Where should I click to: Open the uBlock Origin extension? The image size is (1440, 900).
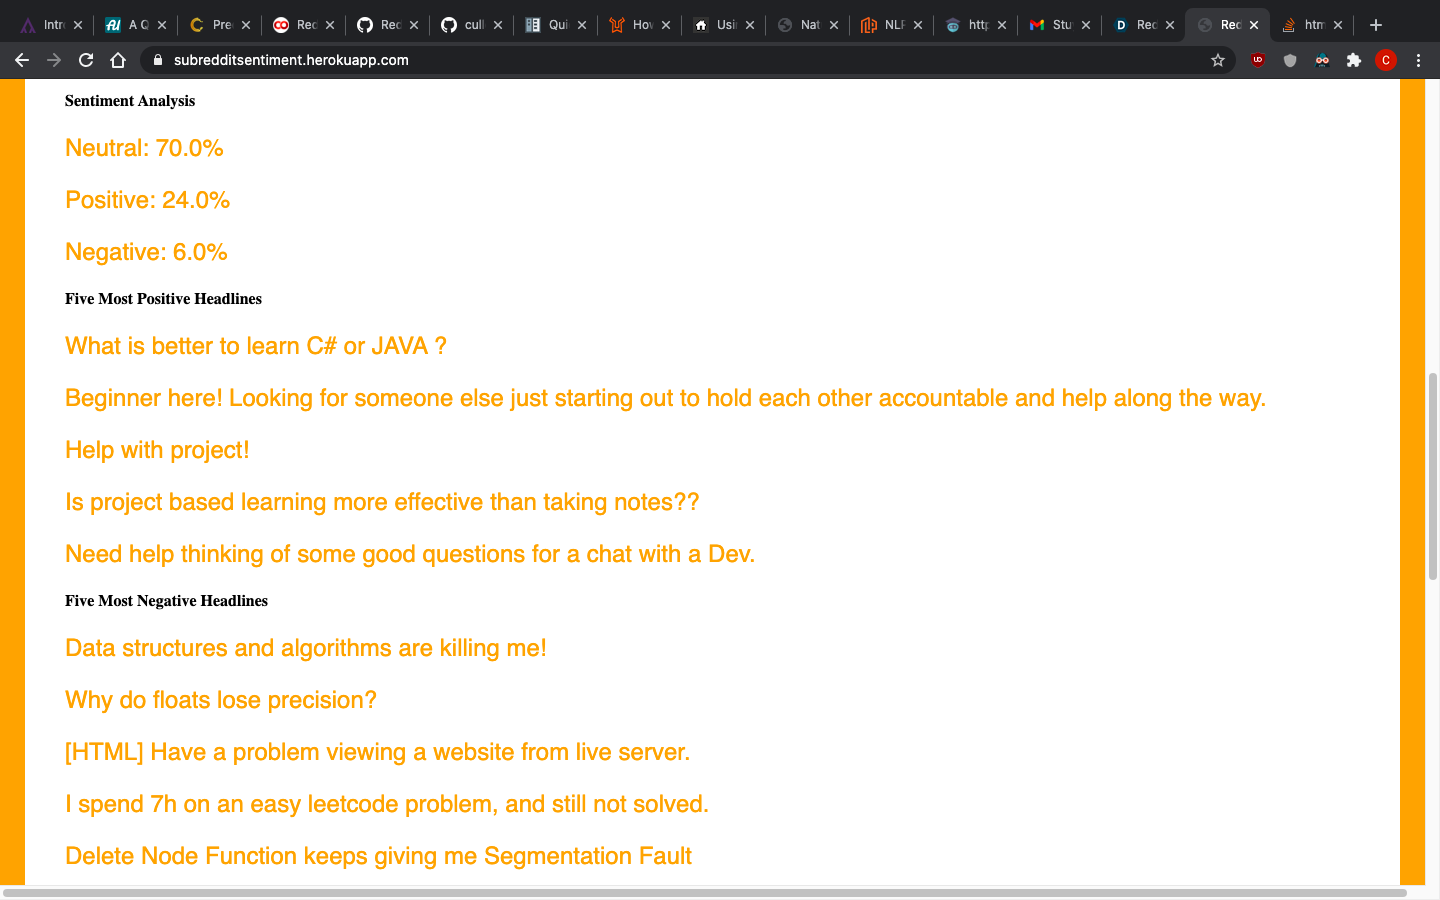[1258, 60]
